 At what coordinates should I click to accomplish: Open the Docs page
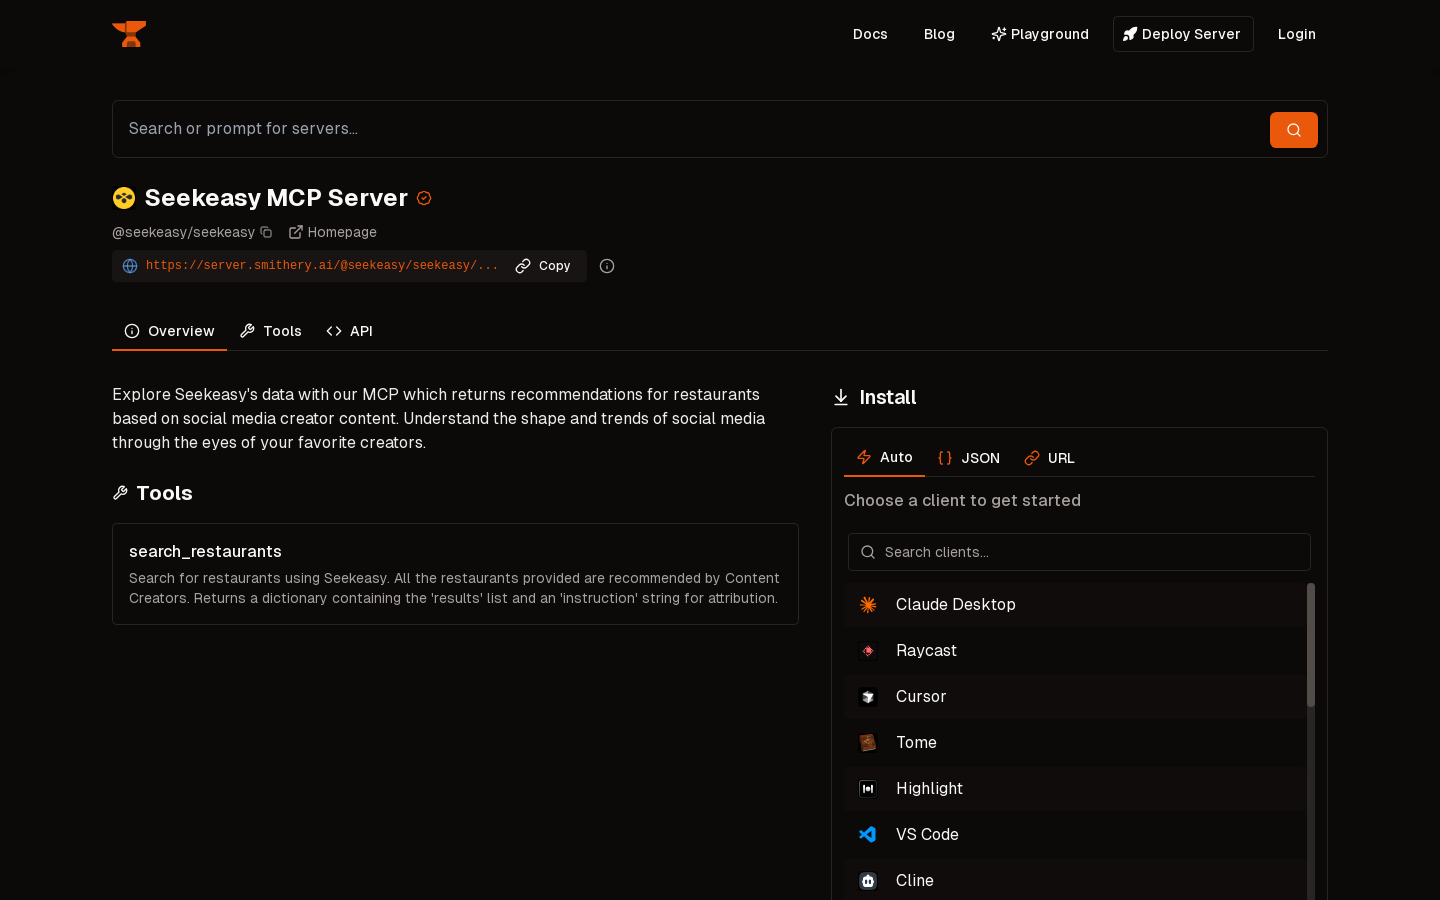click(x=870, y=34)
